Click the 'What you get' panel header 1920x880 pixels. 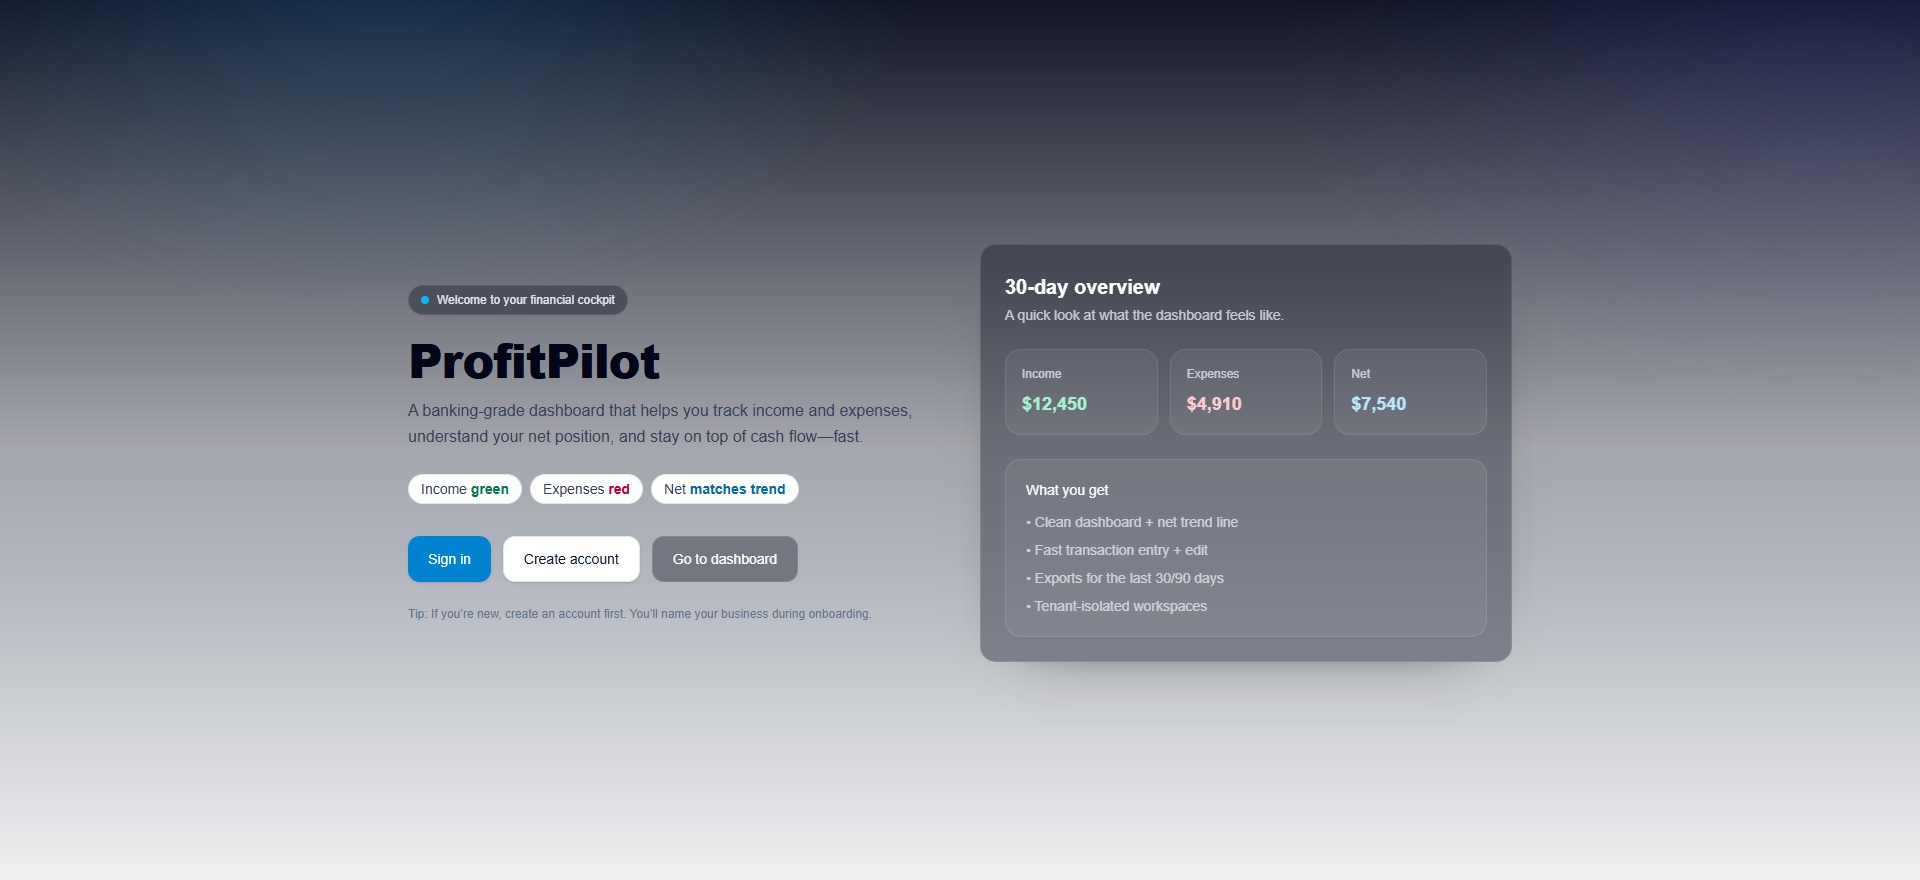click(x=1066, y=490)
